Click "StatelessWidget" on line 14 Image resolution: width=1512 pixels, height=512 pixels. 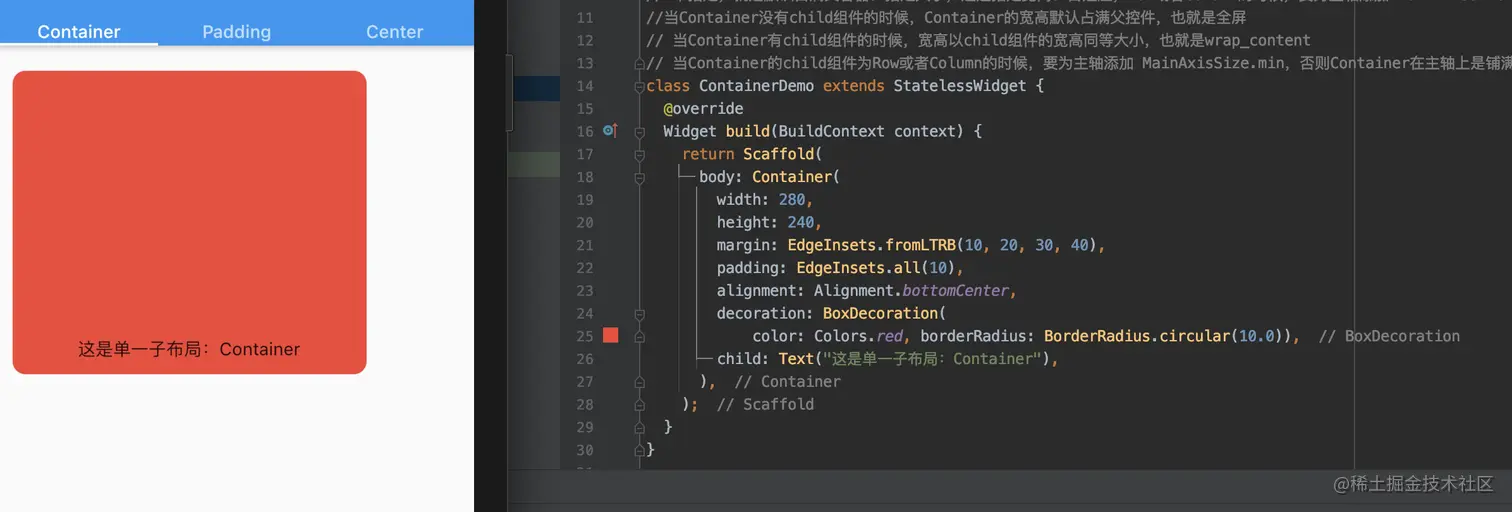click(958, 86)
